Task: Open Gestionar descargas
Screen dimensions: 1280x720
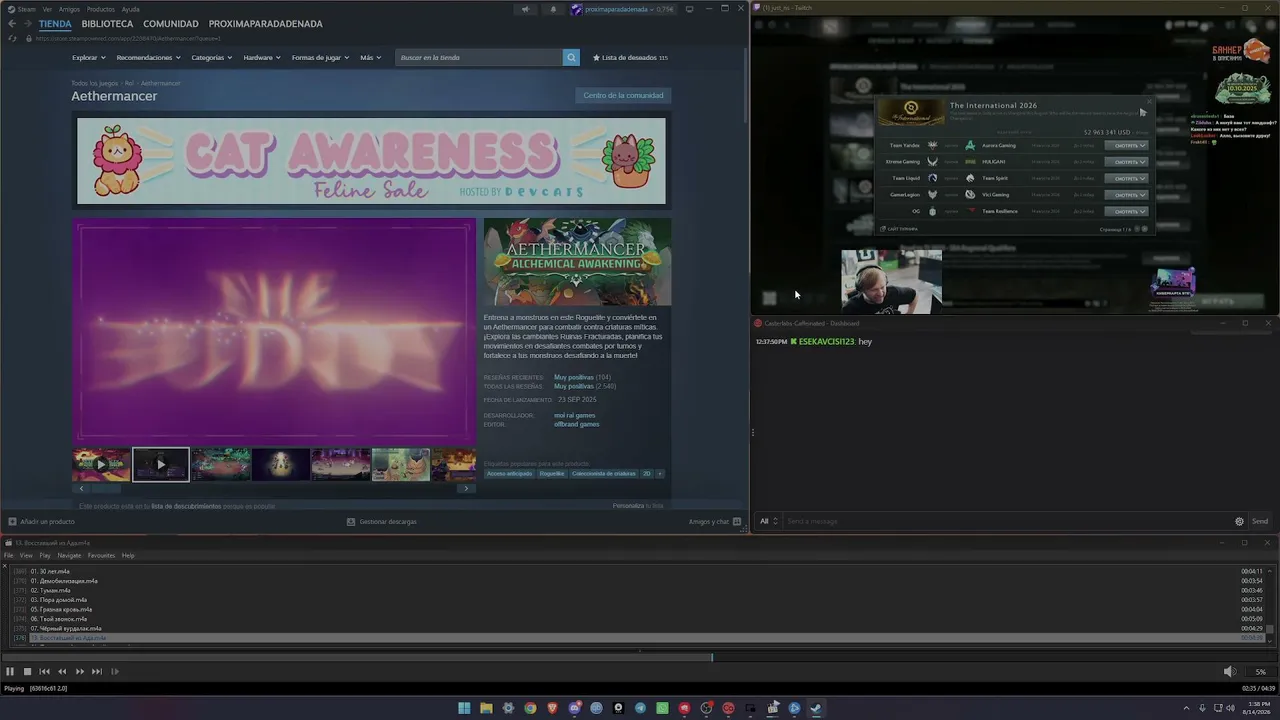Action: pos(382,521)
